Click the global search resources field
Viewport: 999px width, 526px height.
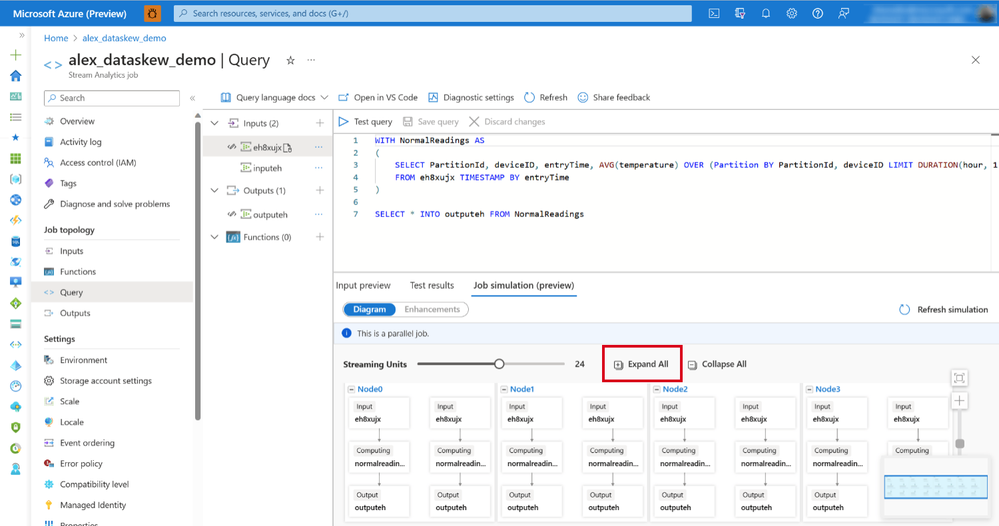(x=433, y=13)
